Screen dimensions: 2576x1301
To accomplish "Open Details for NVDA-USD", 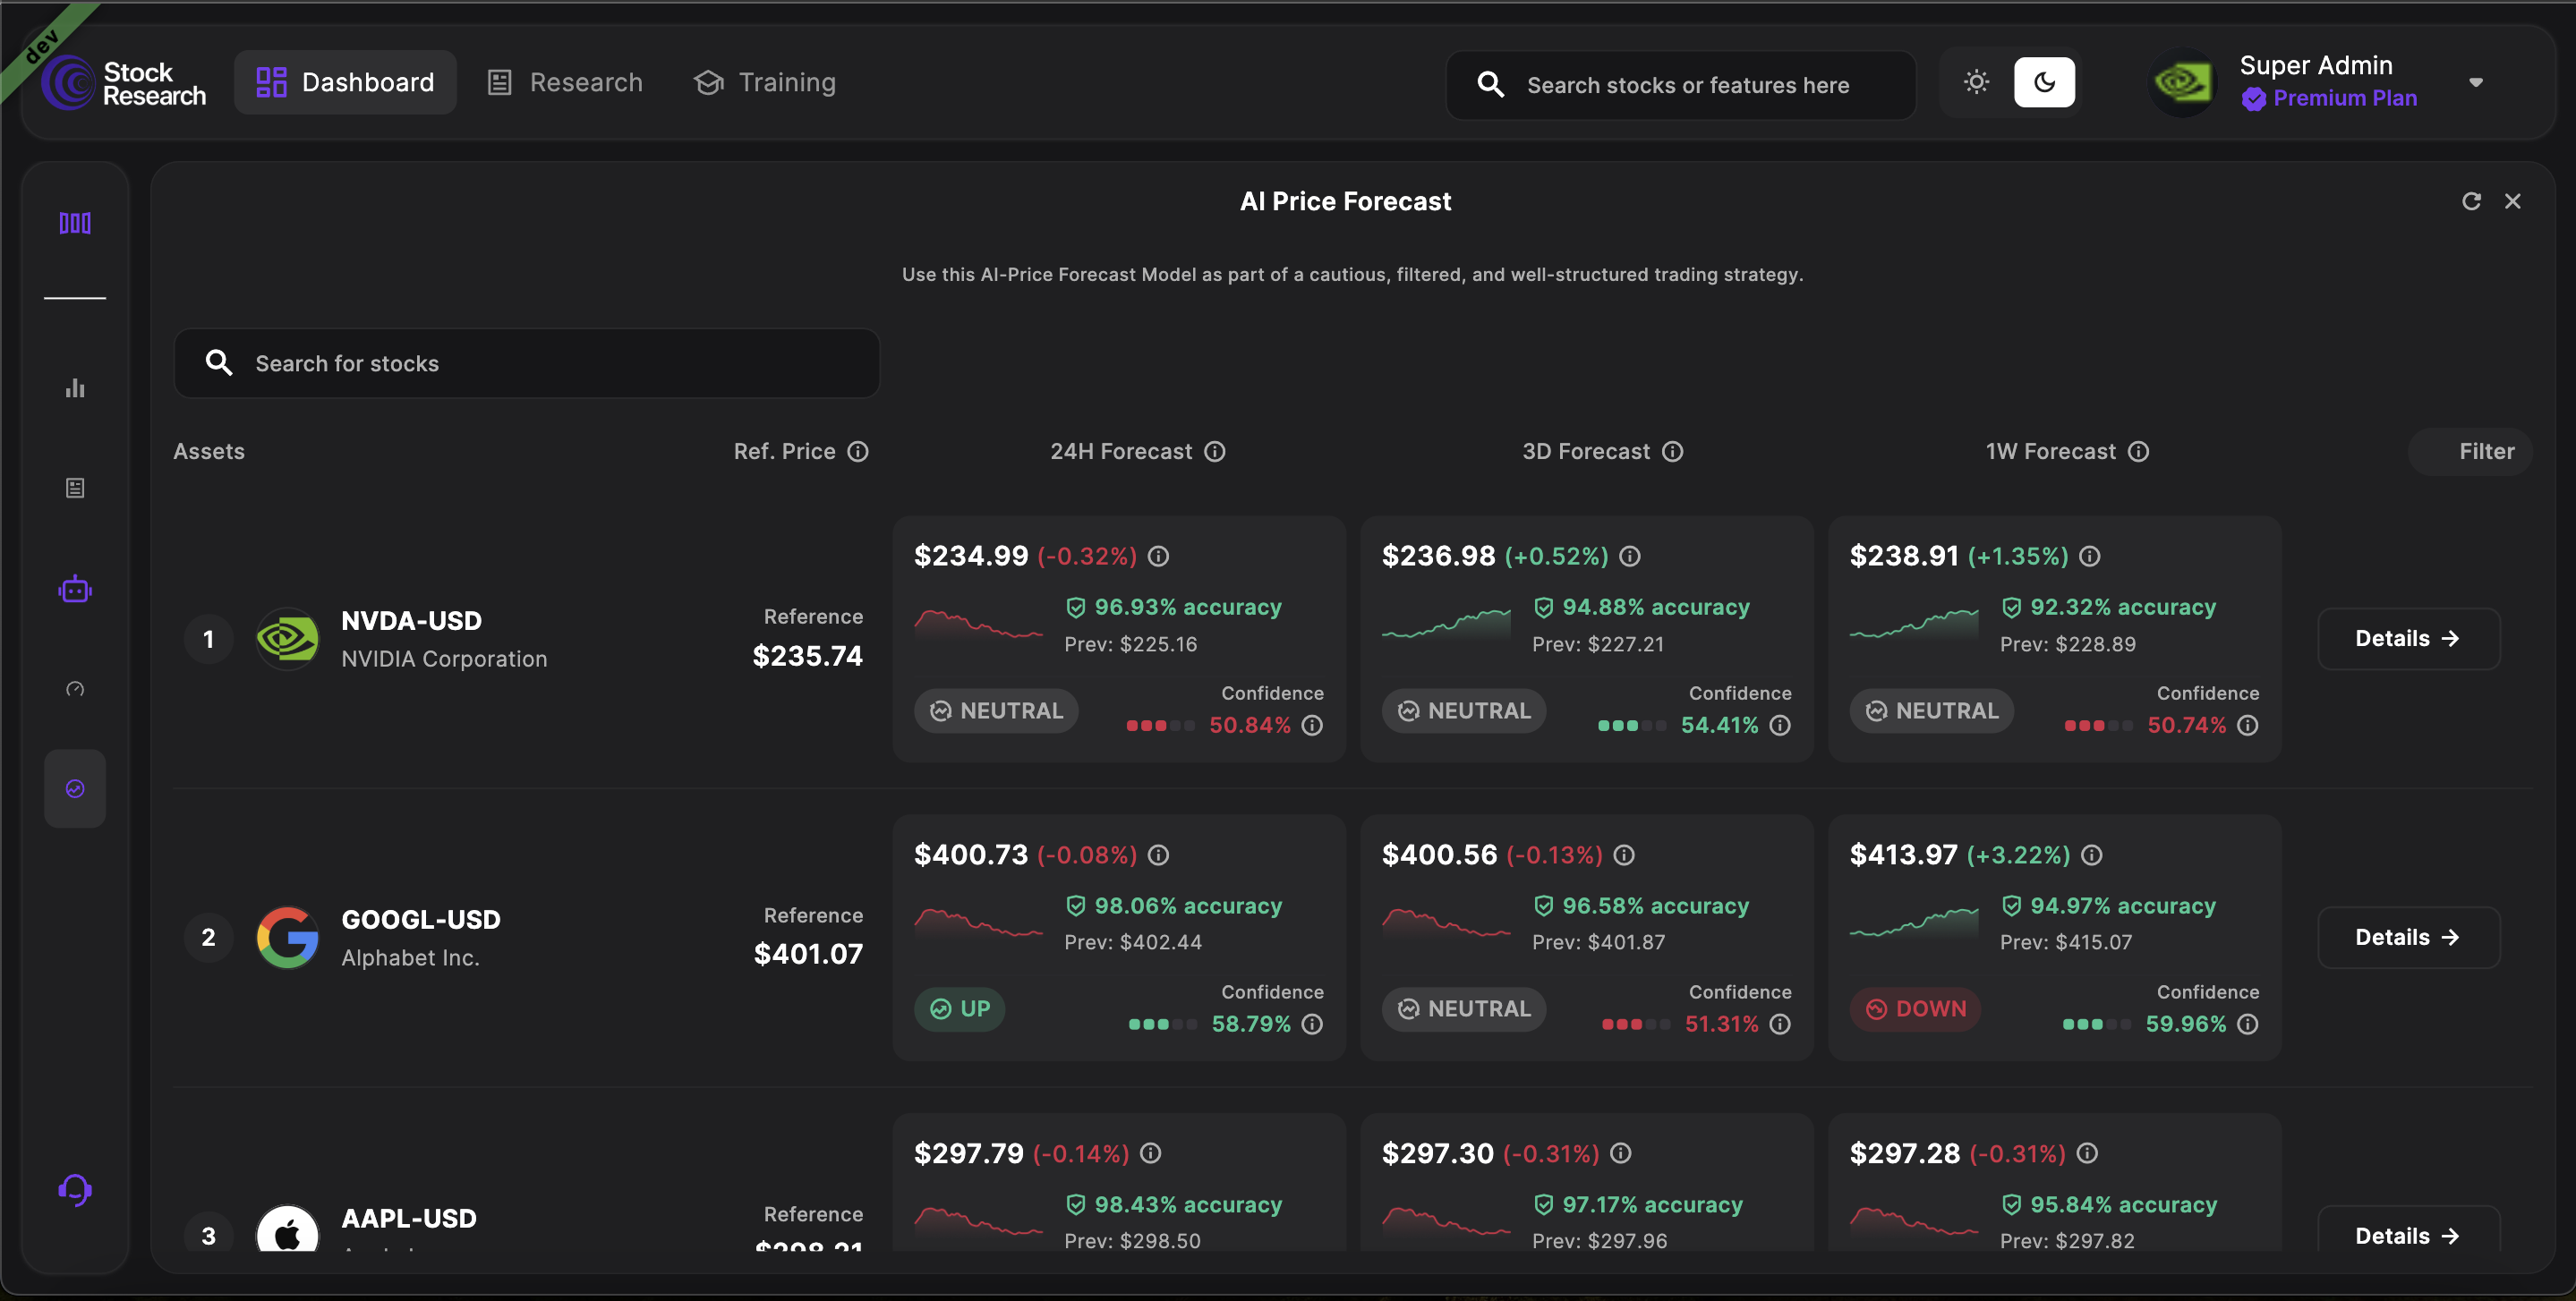I will (x=2408, y=638).
